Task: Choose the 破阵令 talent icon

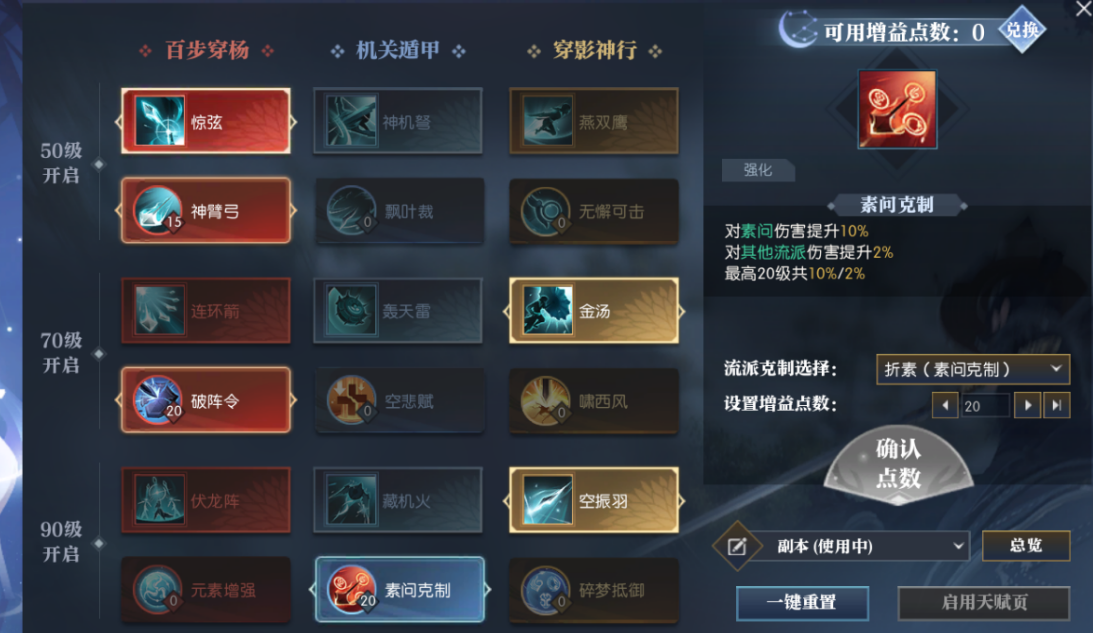Action: pyautogui.click(x=158, y=400)
